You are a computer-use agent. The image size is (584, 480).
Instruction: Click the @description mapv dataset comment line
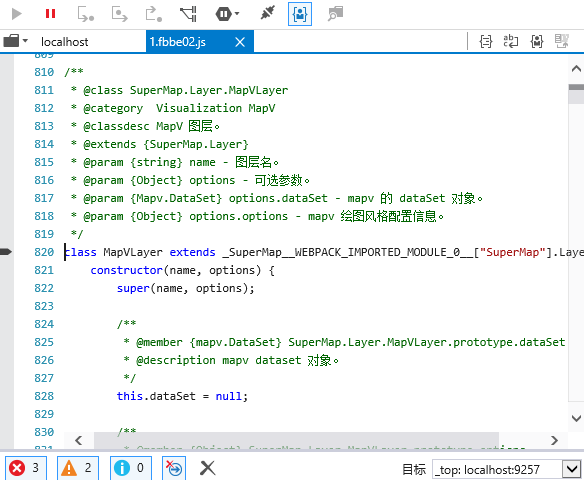click(231, 360)
